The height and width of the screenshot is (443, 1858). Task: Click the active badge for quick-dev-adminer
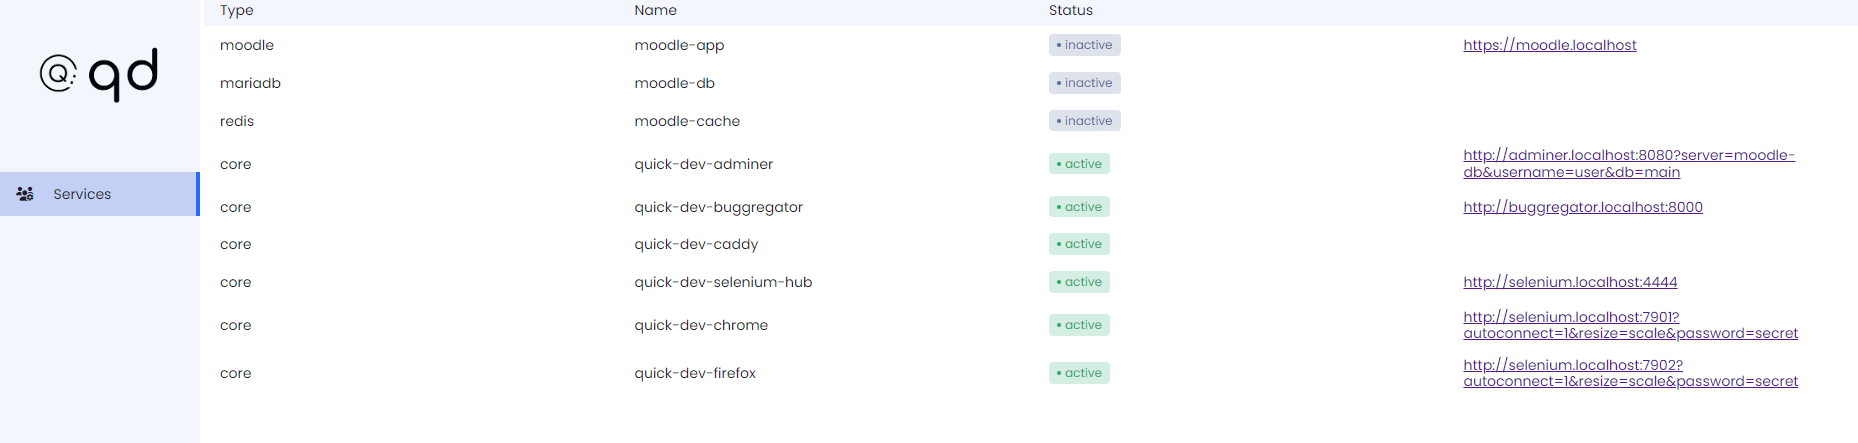click(1079, 164)
